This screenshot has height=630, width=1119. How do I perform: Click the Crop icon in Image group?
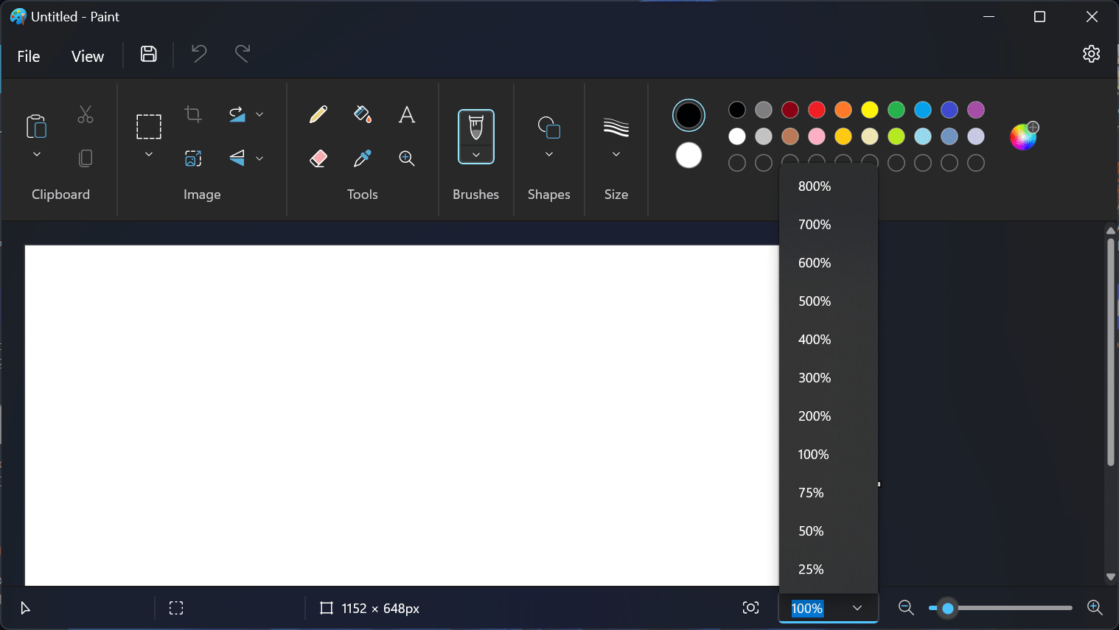[x=193, y=113]
